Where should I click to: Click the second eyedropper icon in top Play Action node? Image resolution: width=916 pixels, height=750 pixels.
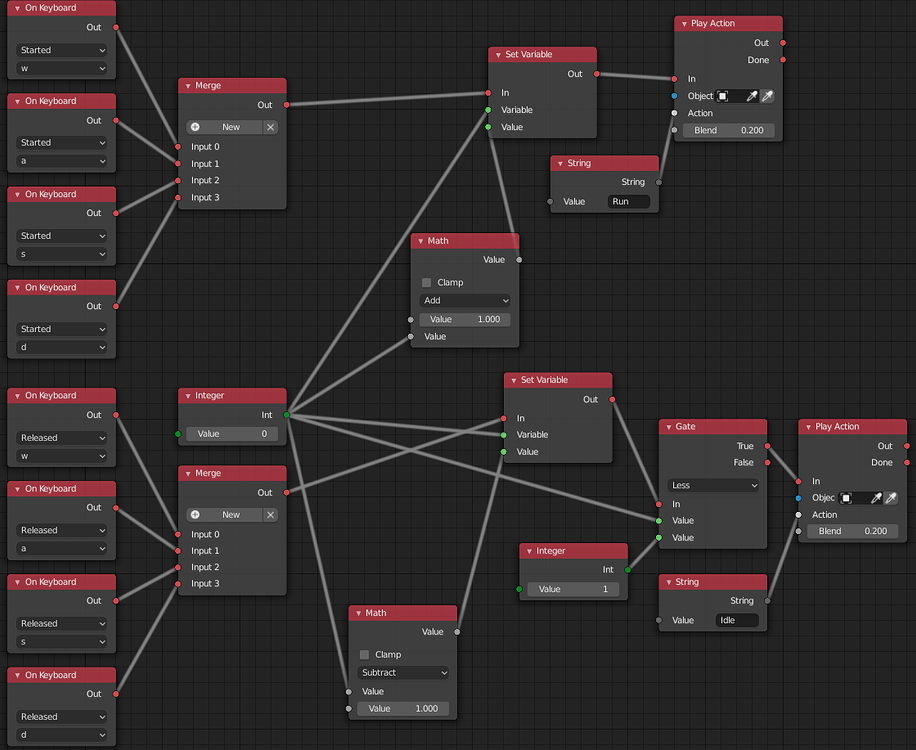click(x=767, y=96)
